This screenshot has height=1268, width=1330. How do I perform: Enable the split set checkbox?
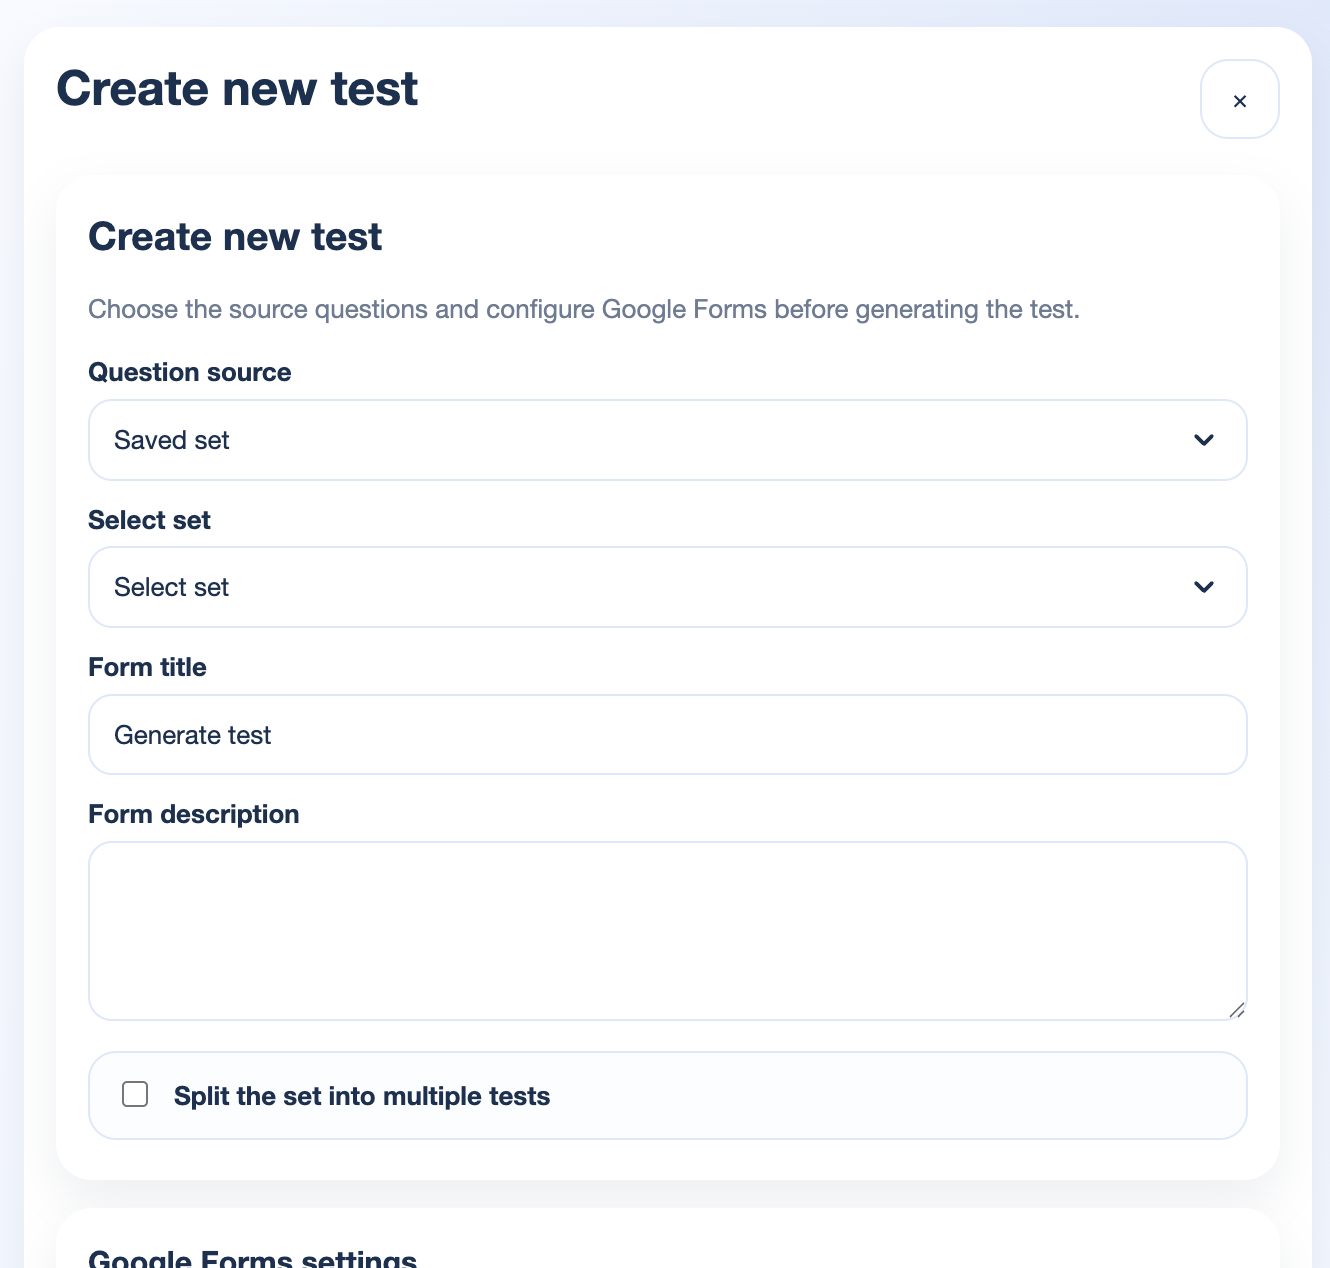(x=135, y=1094)
